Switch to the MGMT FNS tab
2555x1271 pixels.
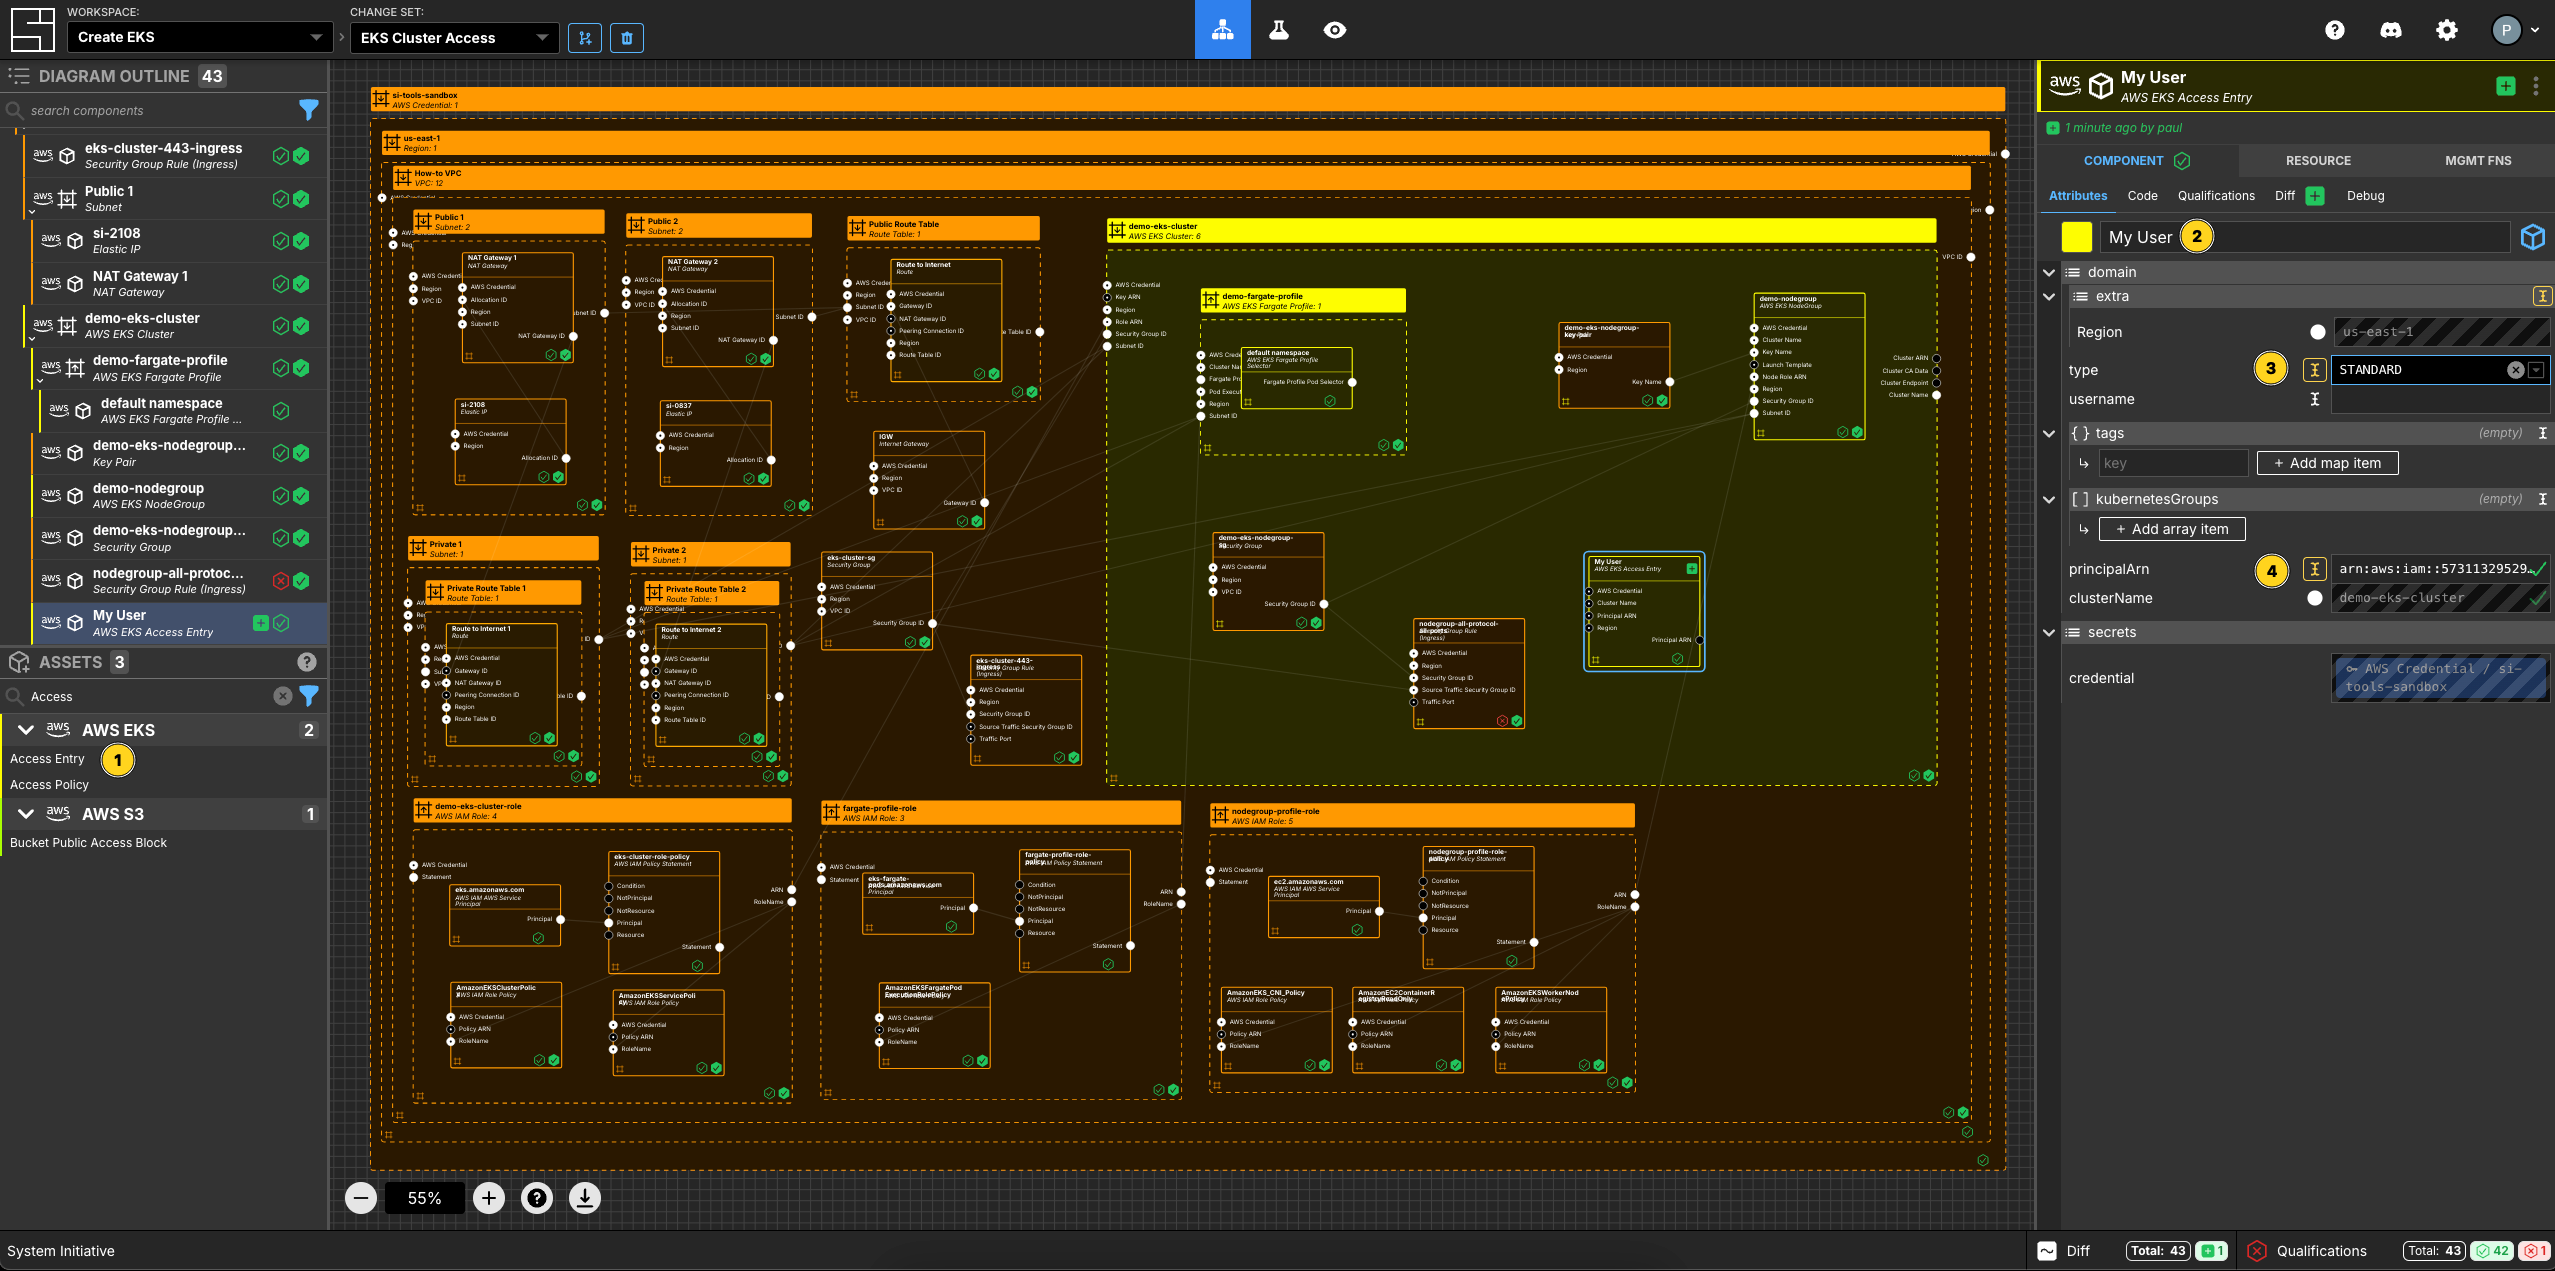click(x=2477, y=160)
